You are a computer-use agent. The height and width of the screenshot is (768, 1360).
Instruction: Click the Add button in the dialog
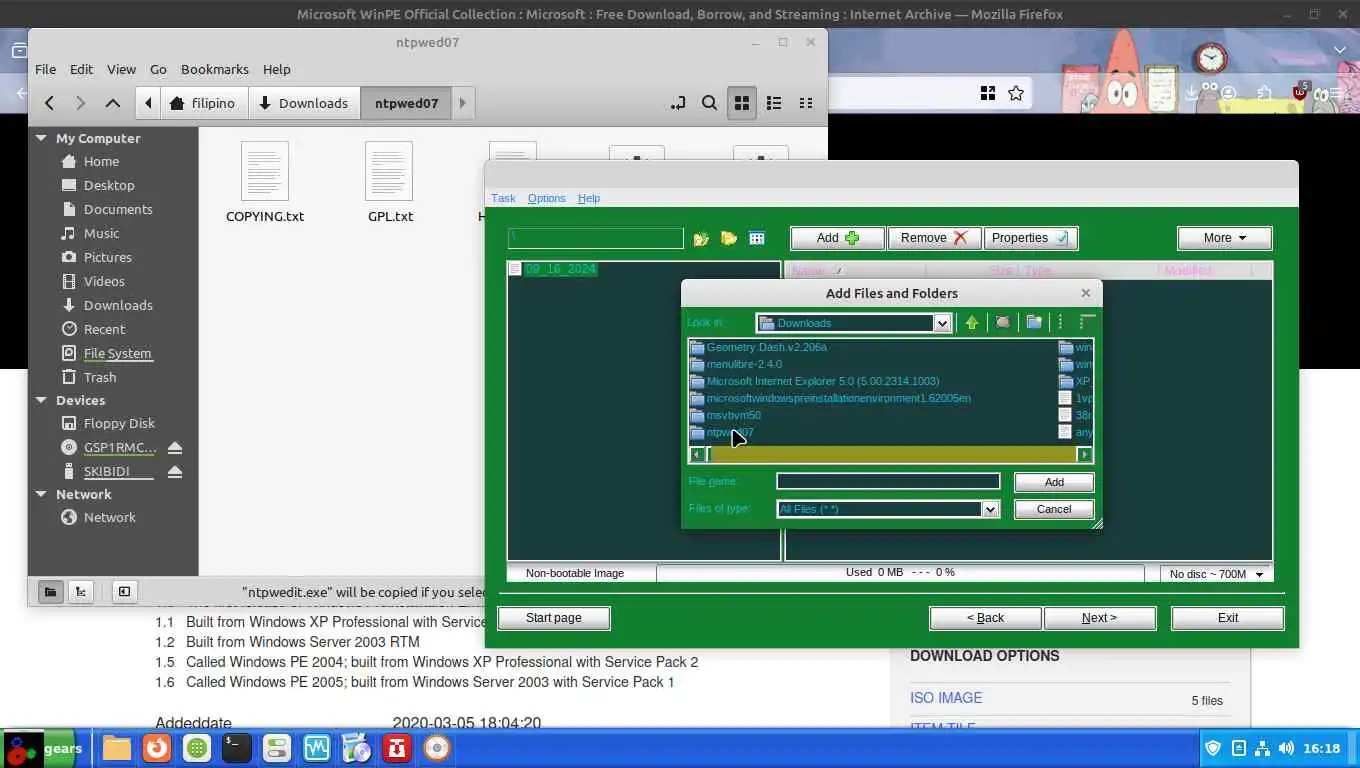[1054, 482]
